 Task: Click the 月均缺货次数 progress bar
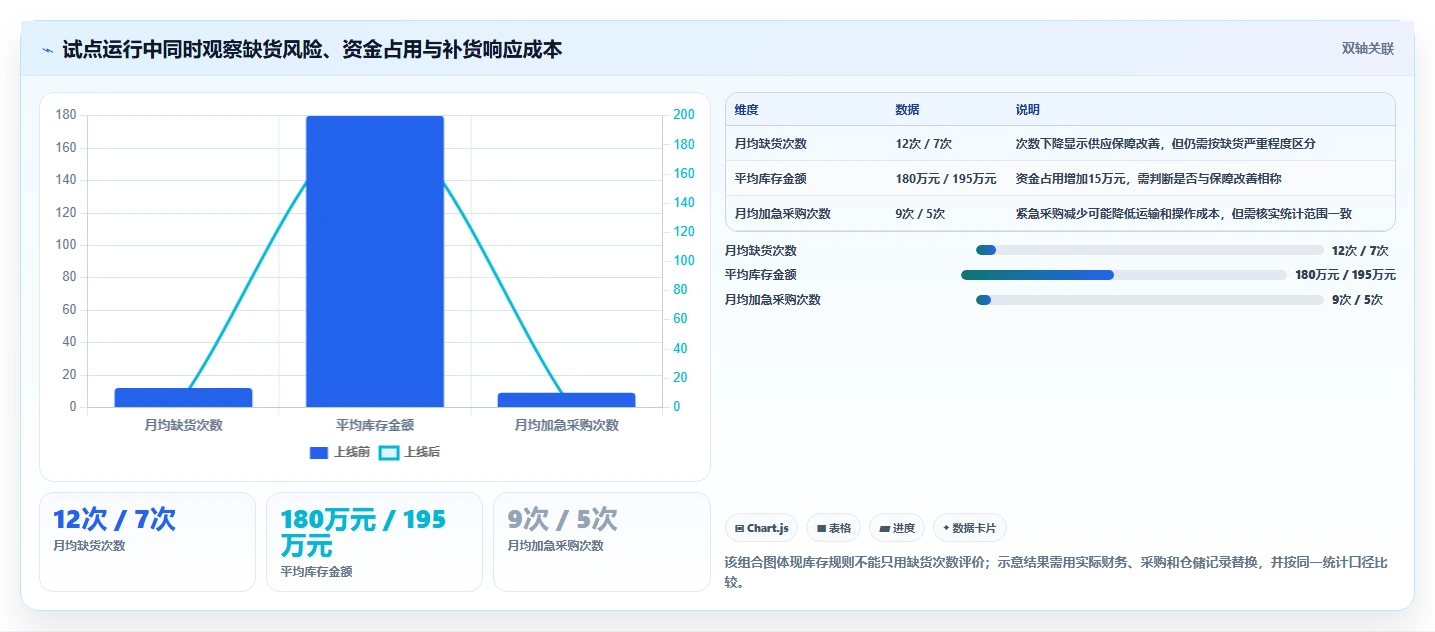click(1149, 250)
